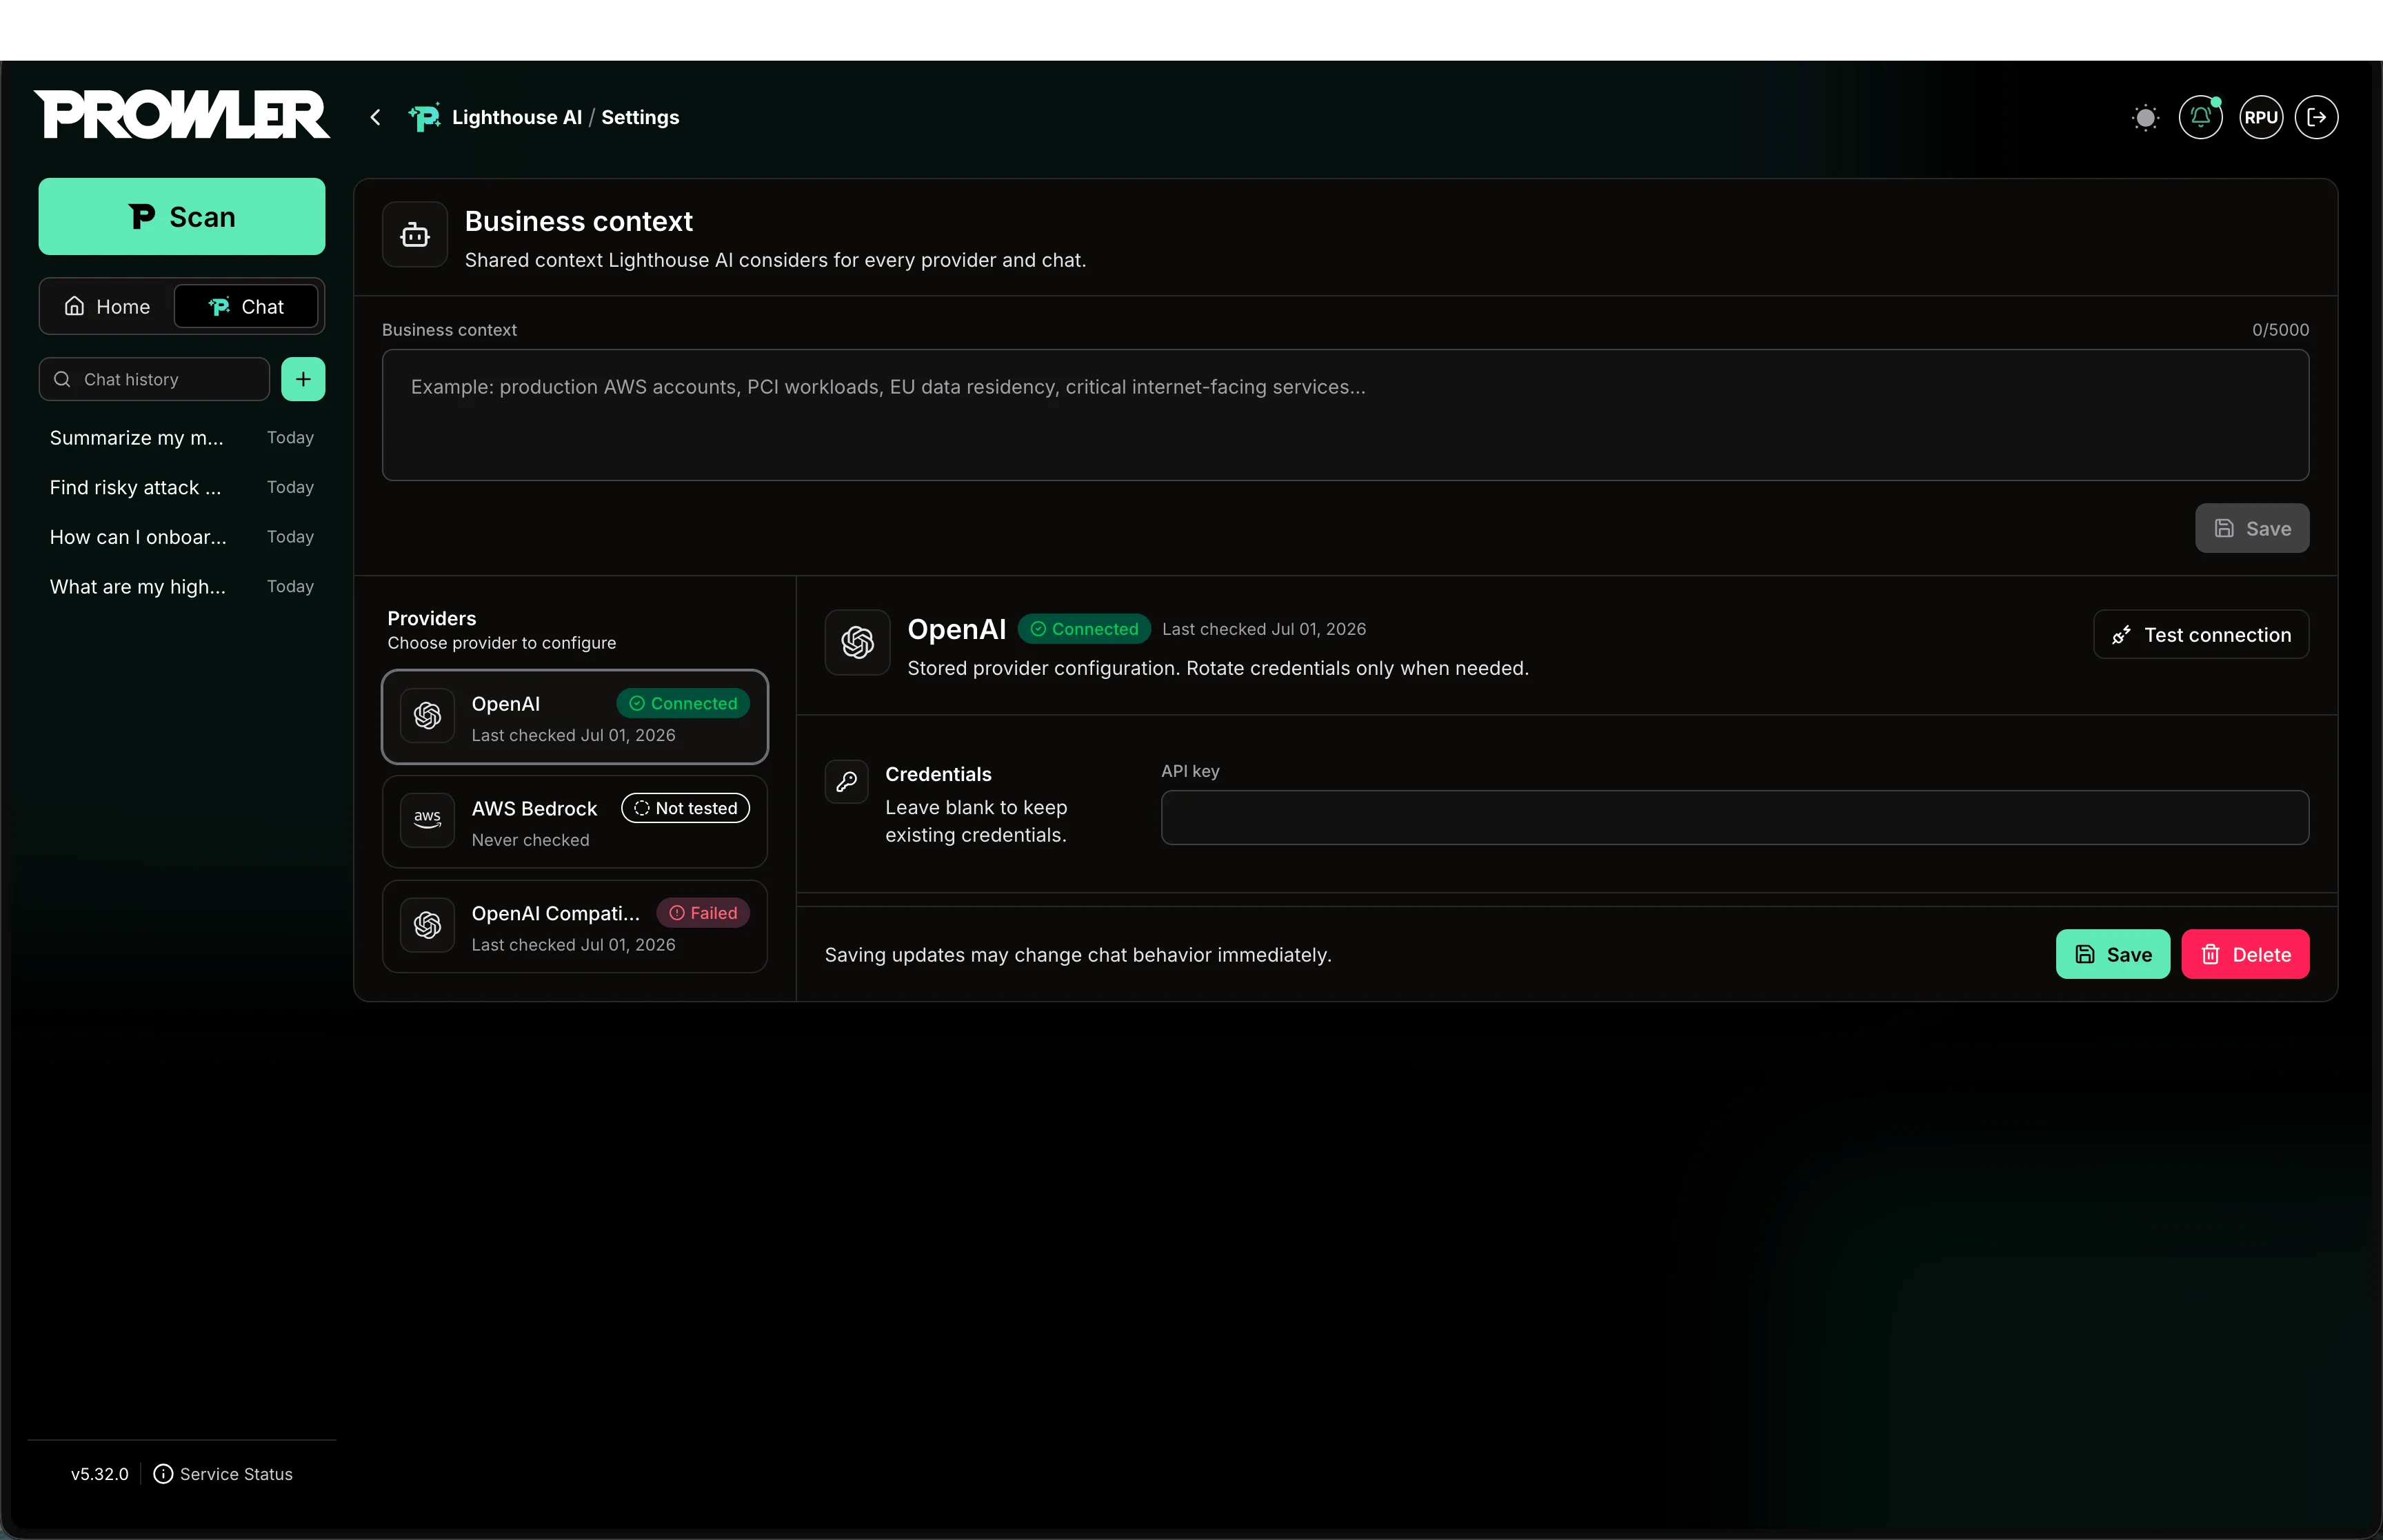Click the Failed status badge
The height and width of the screenshot is (1540, 2383).
(x=703, y=913)
